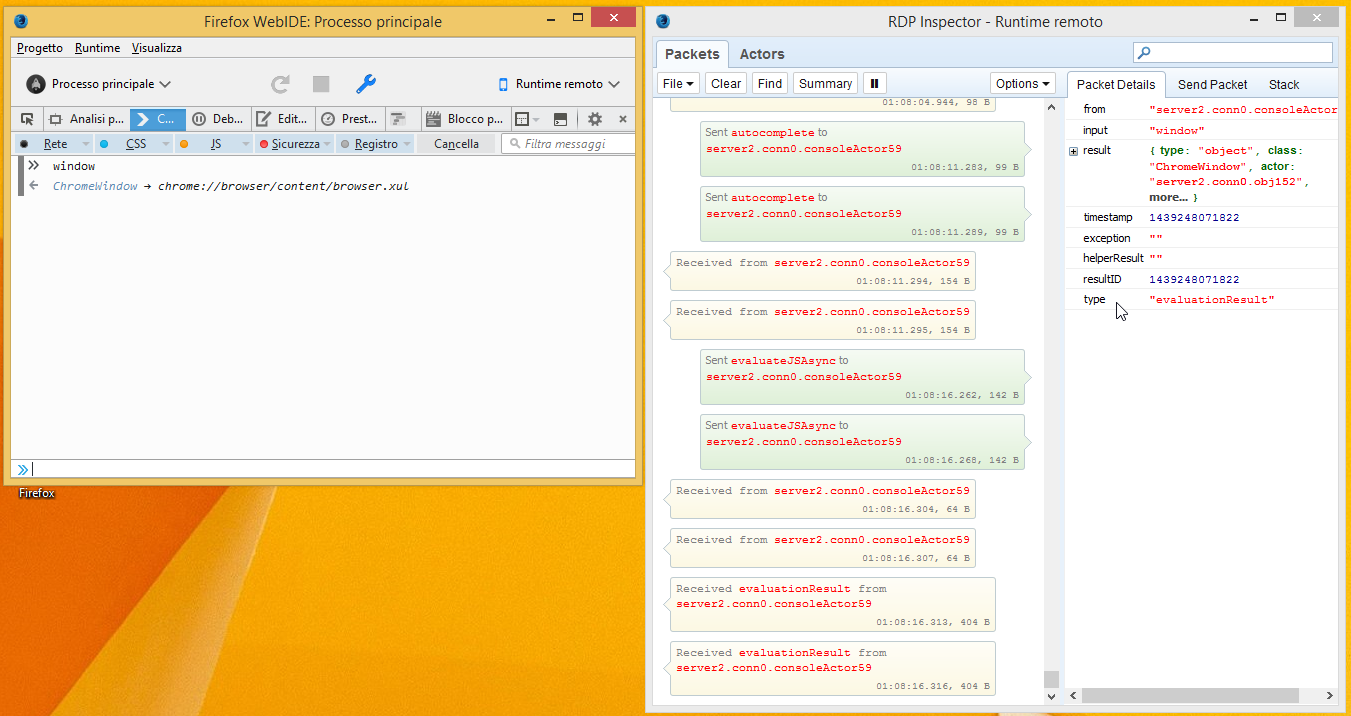Viewport: 1351px width, 716px height.
Task: Select the Stack tab
Action: coord(1284,85)
